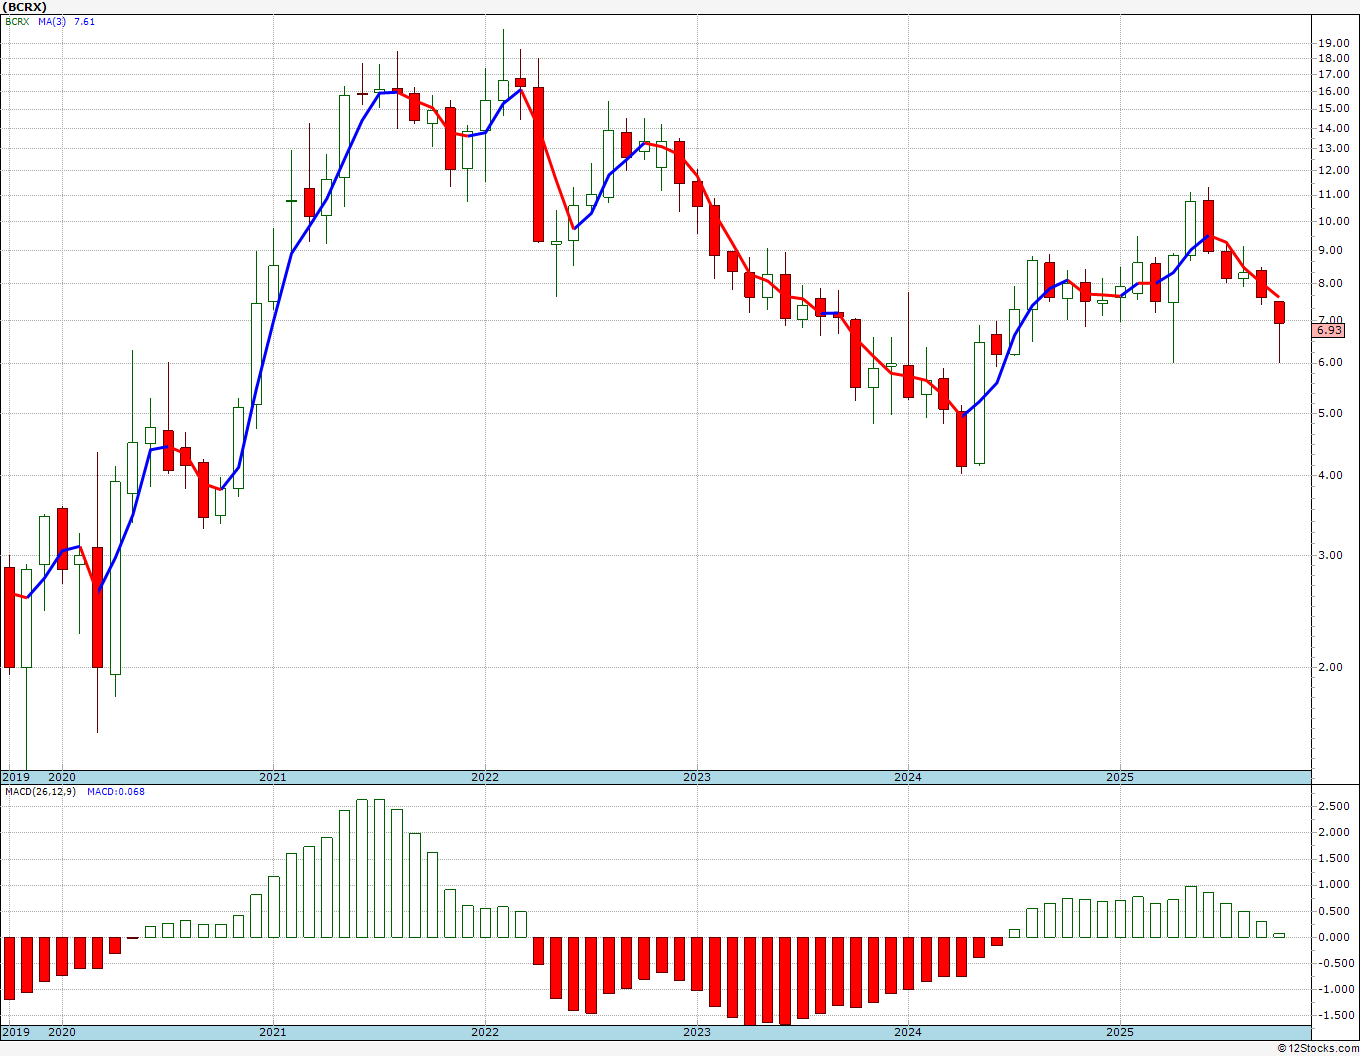Click 2025 on the MACD panel time axis

[1120, 1032]
